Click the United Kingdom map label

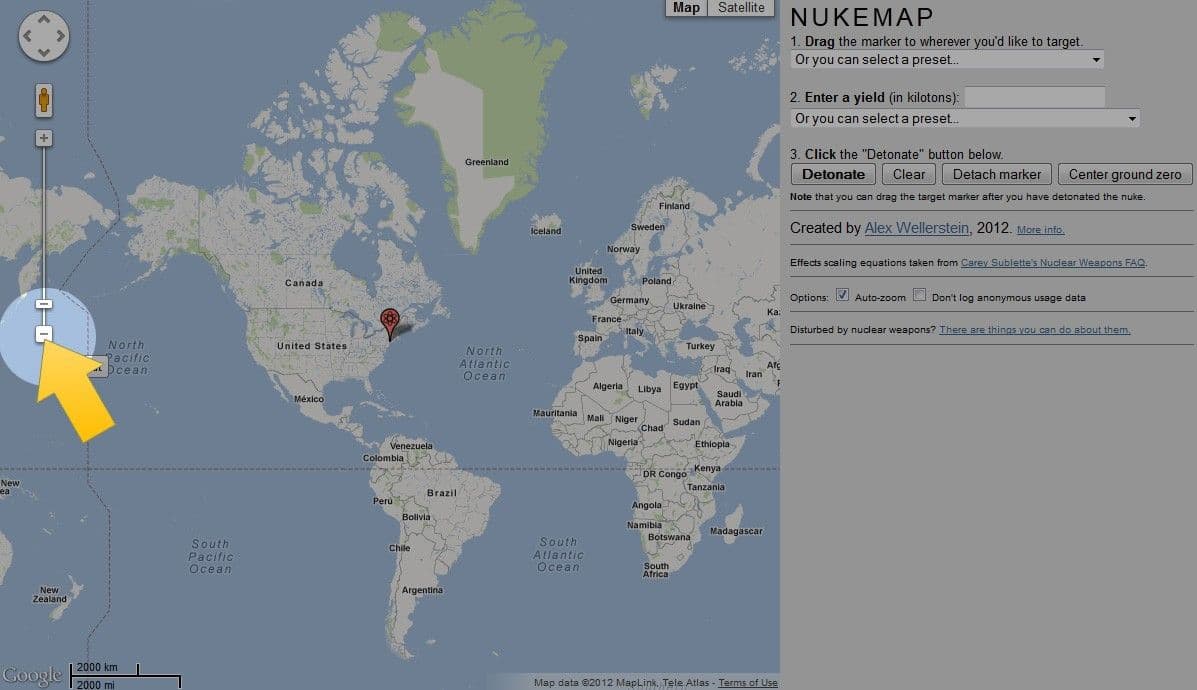click(588, 276)
